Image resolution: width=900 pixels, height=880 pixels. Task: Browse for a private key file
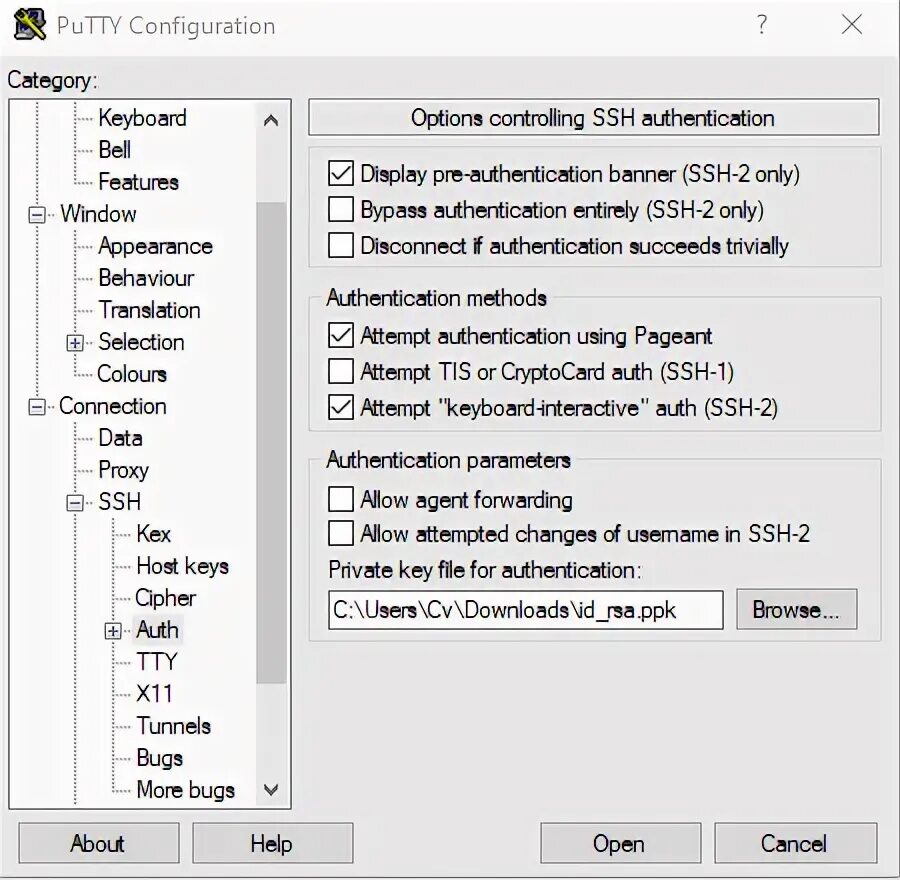pyautogui.click(x=797, y=609)
